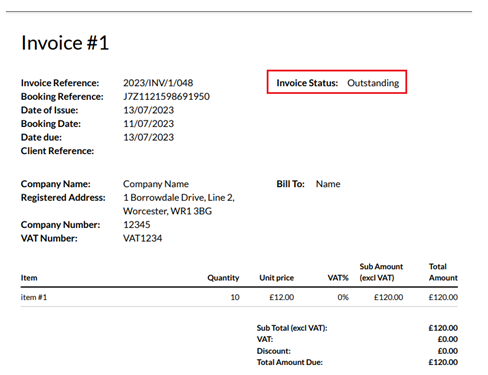Click the Booking Reference label
This screenshot has height=375, width=488.
[62, 96]
